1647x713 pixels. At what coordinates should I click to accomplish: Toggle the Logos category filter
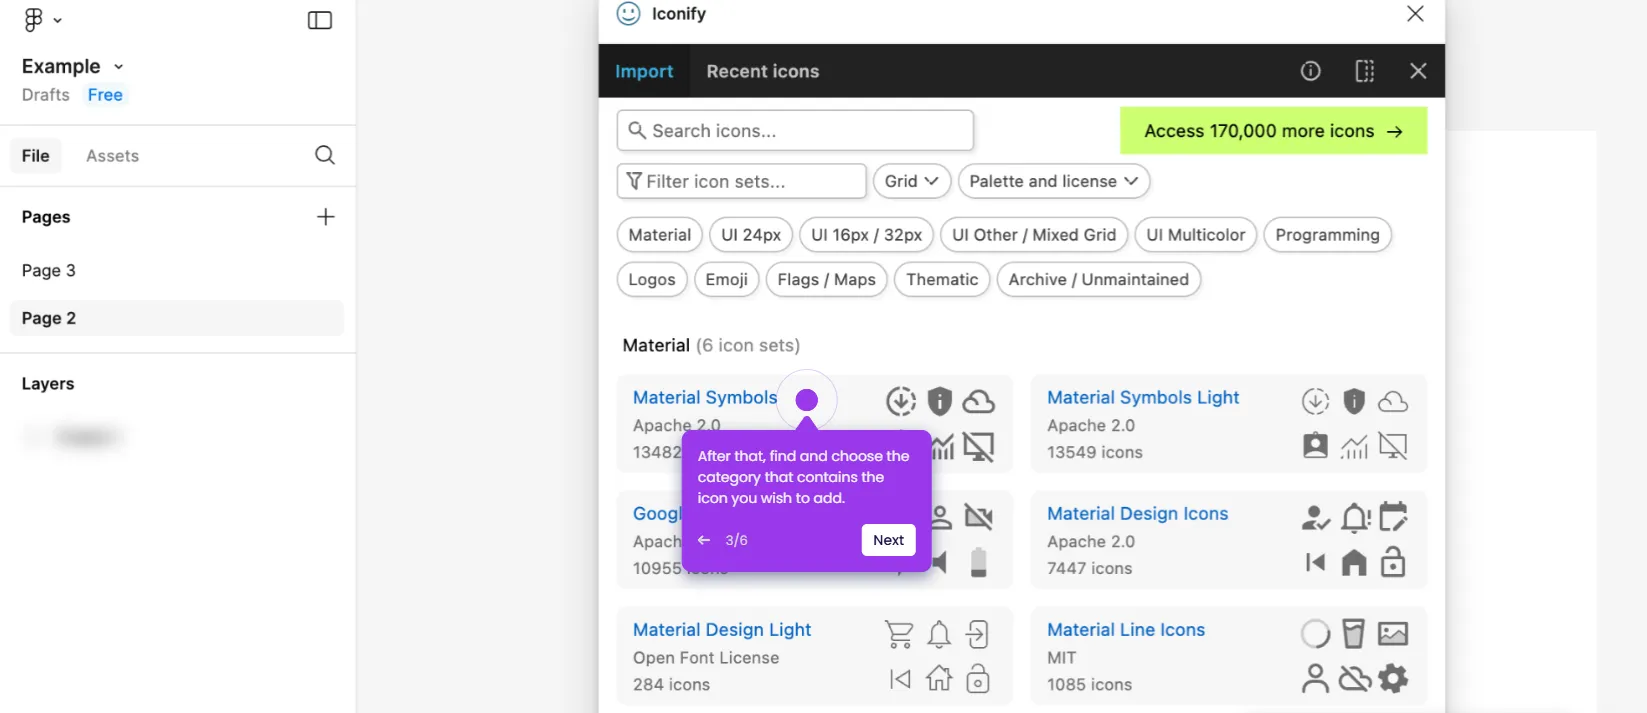[x=652, y=280]
